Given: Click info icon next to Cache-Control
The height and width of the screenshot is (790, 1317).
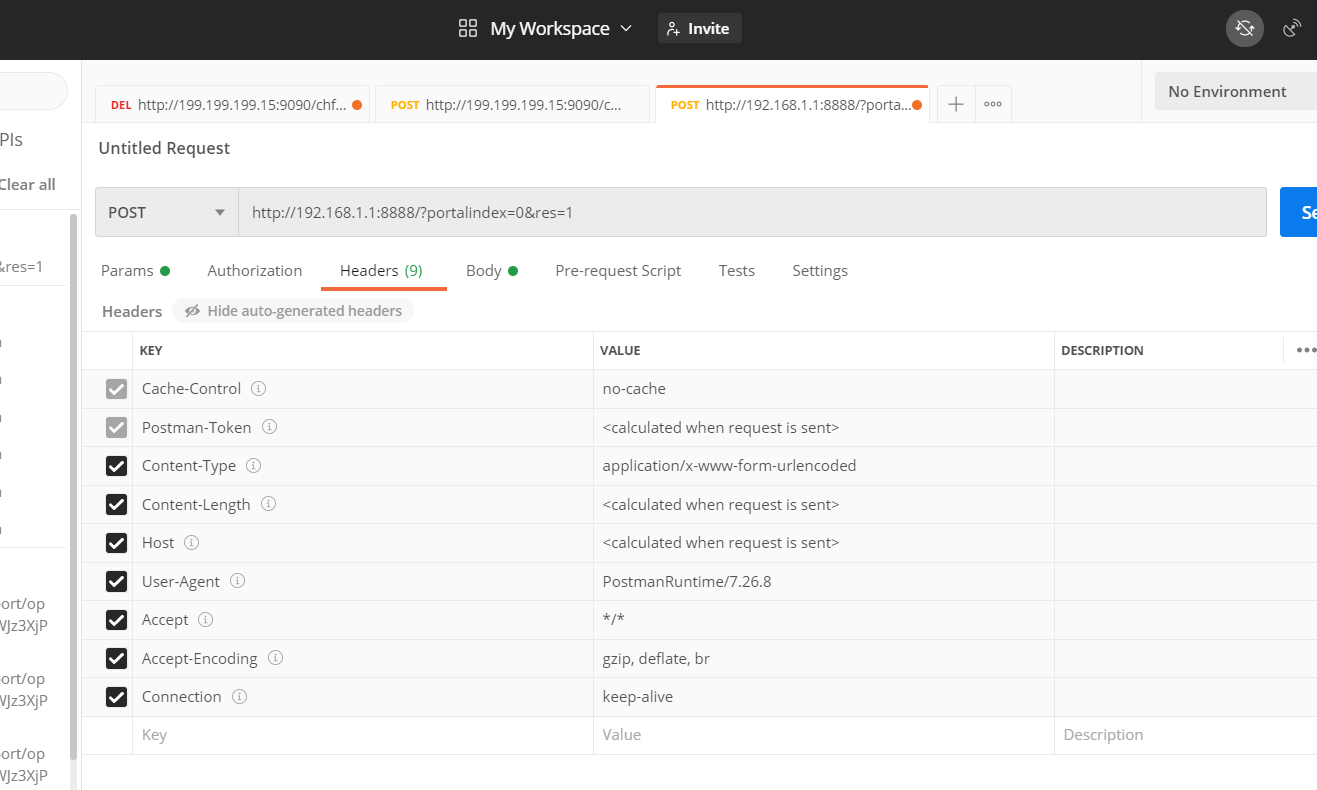Looking at the screenshot, I should (258, 388).
